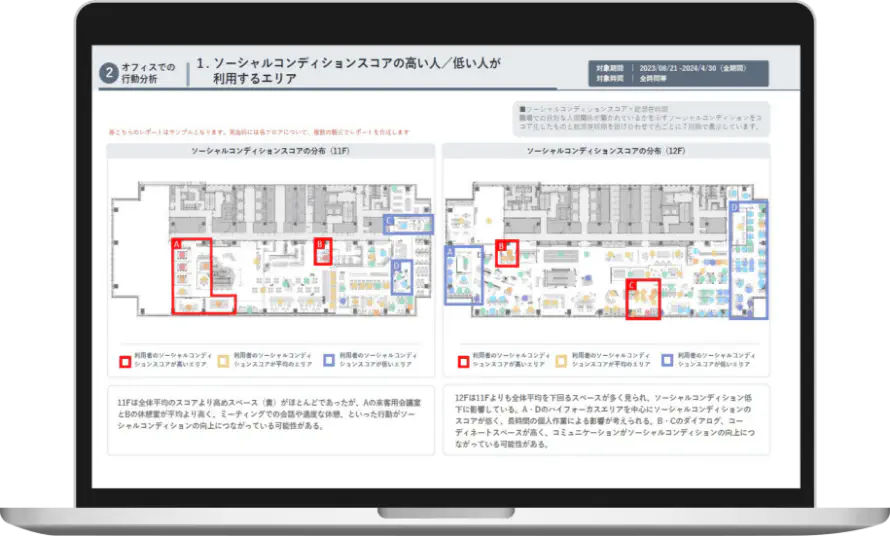Select tall blue area D on 12F plan

coord(748,260)
